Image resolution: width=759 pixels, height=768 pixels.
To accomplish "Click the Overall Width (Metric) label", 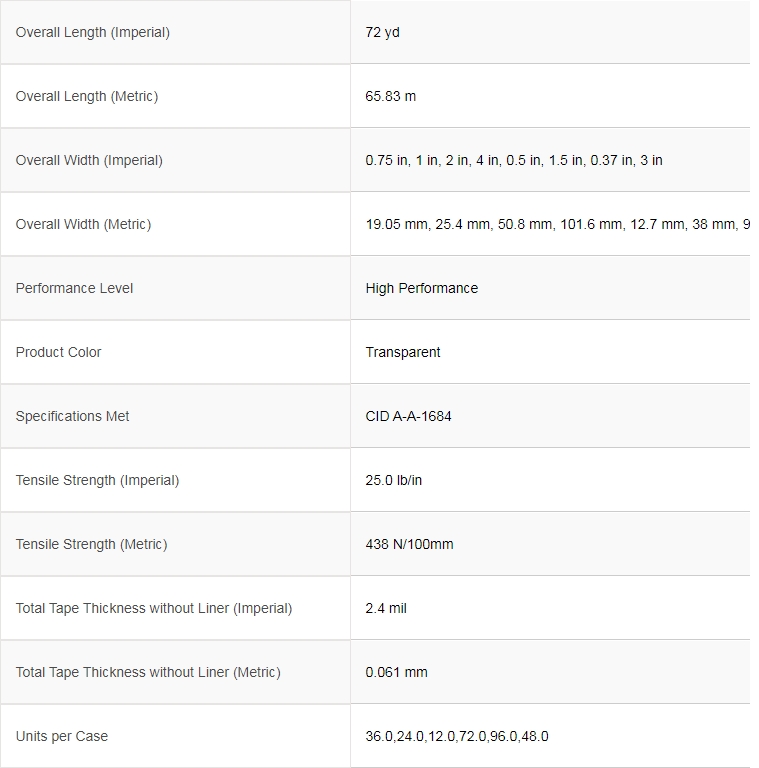I will click(83, 224).
